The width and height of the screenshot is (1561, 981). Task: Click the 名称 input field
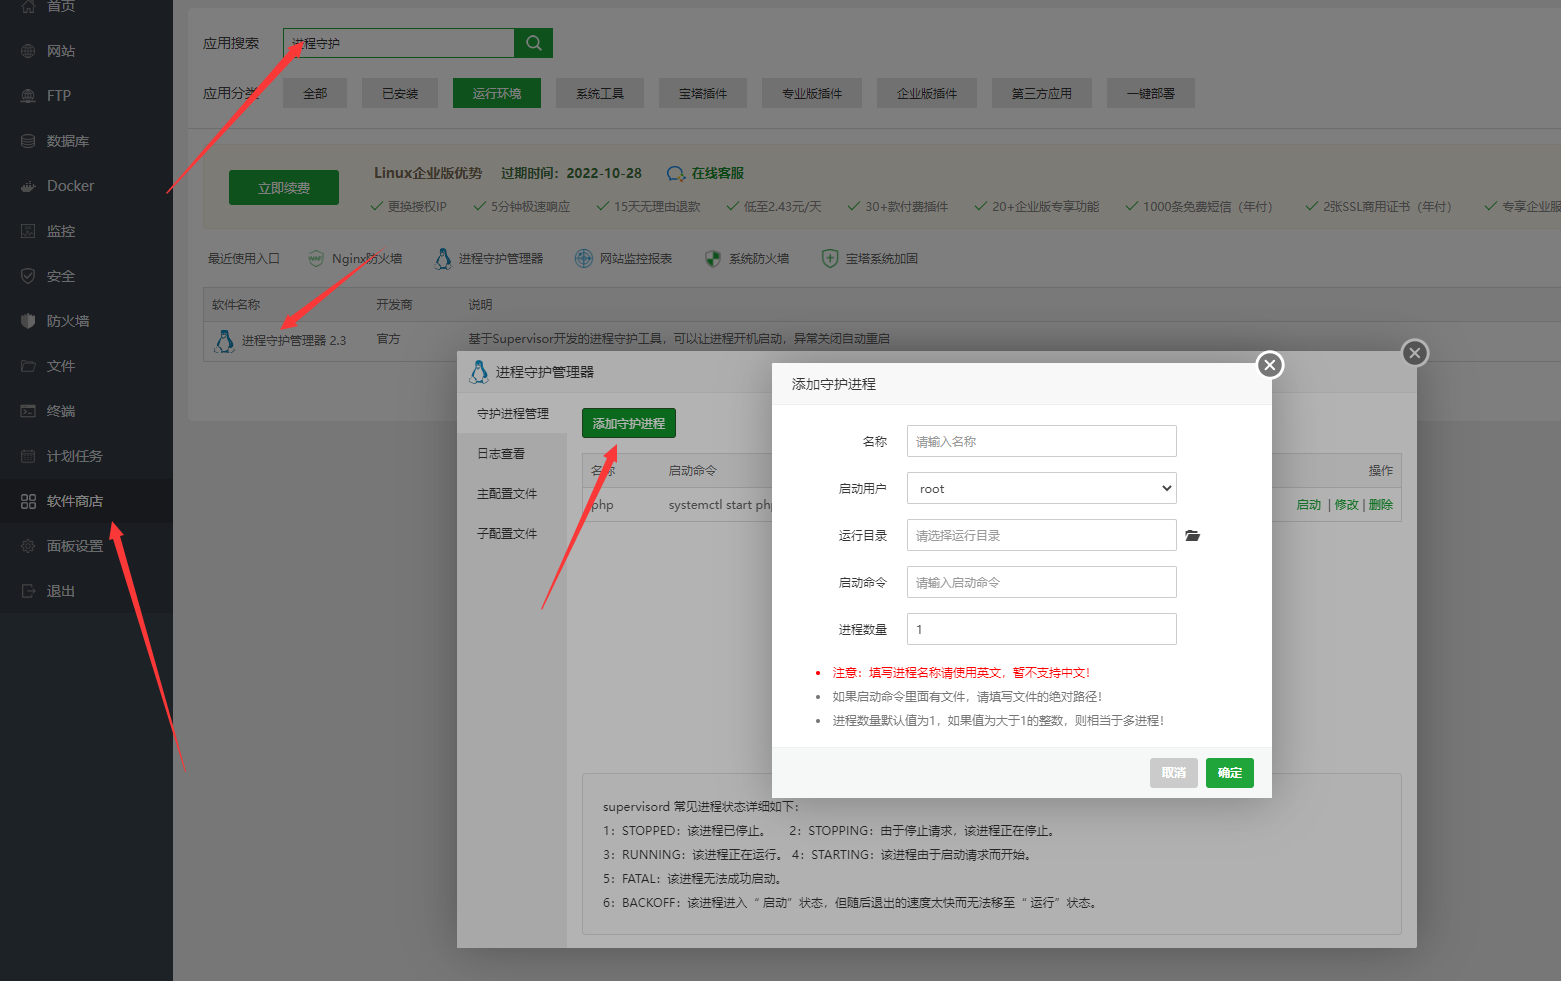(1041, 441)
